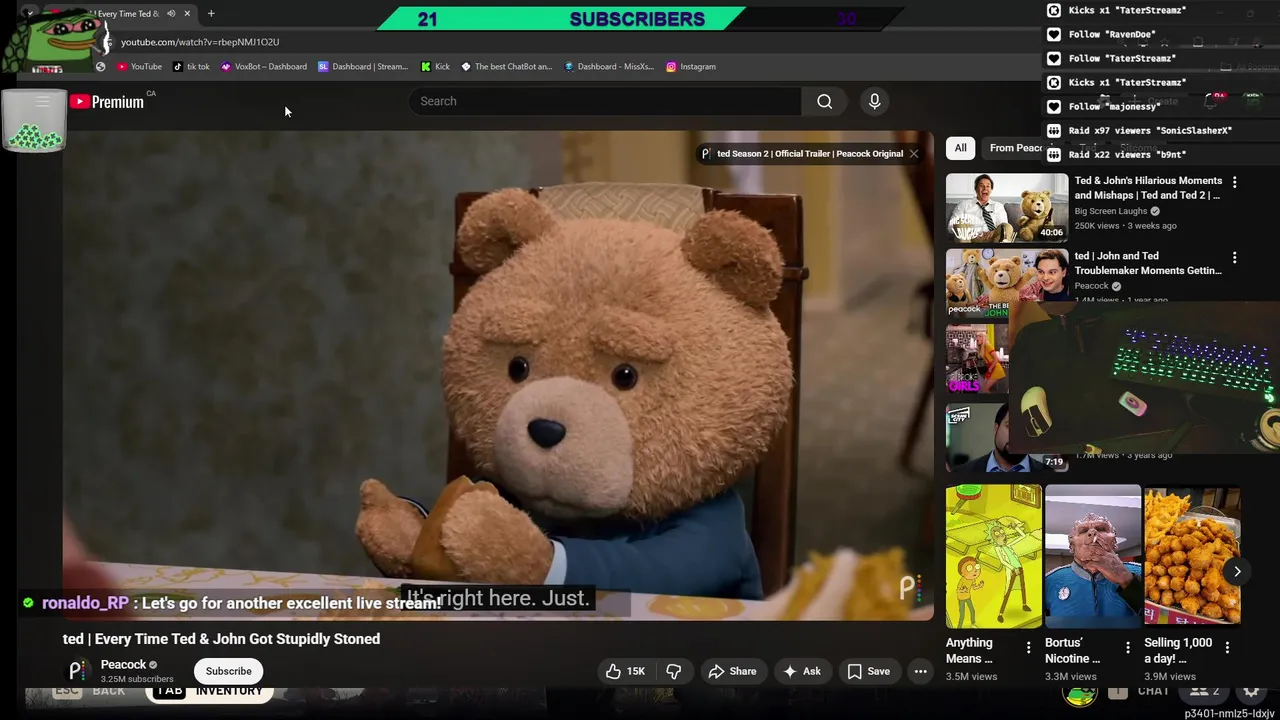Select the All filter chip
Screen dimensions: 1280x720
tap(960, 148)
